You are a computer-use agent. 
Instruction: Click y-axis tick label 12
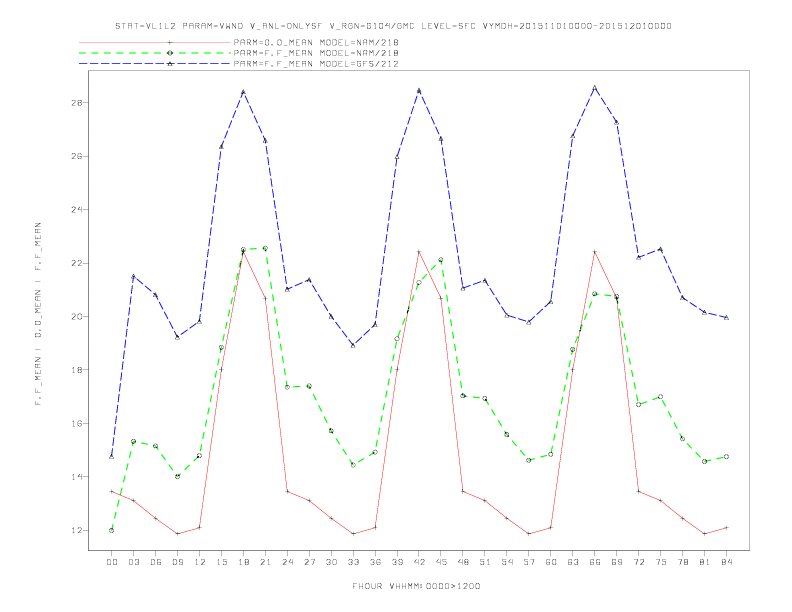[x=77, y=530]
